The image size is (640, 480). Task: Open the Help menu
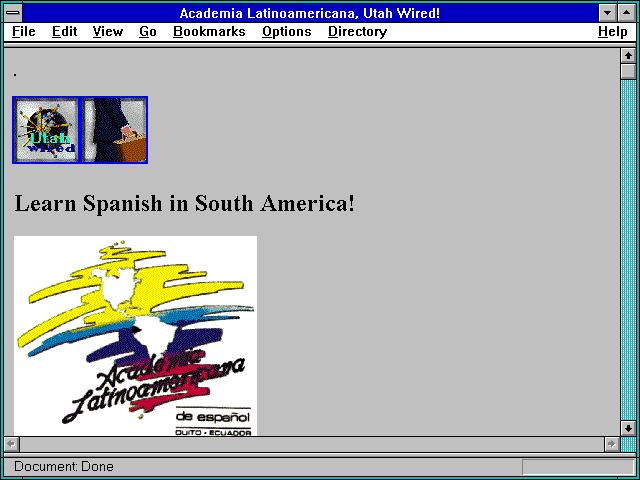613,32
